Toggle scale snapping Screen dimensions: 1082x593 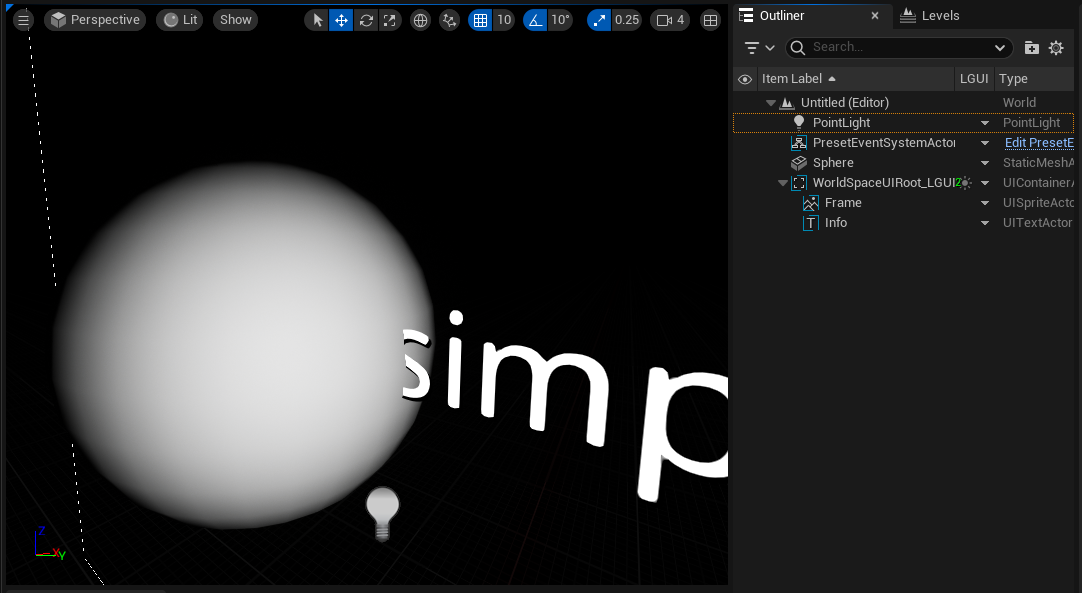pos(599,20)
